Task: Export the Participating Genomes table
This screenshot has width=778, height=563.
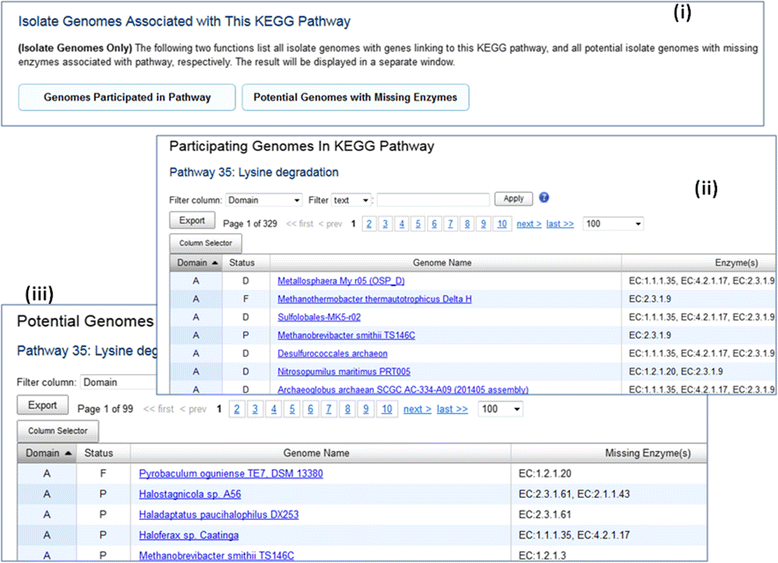Action: point(192,220)
